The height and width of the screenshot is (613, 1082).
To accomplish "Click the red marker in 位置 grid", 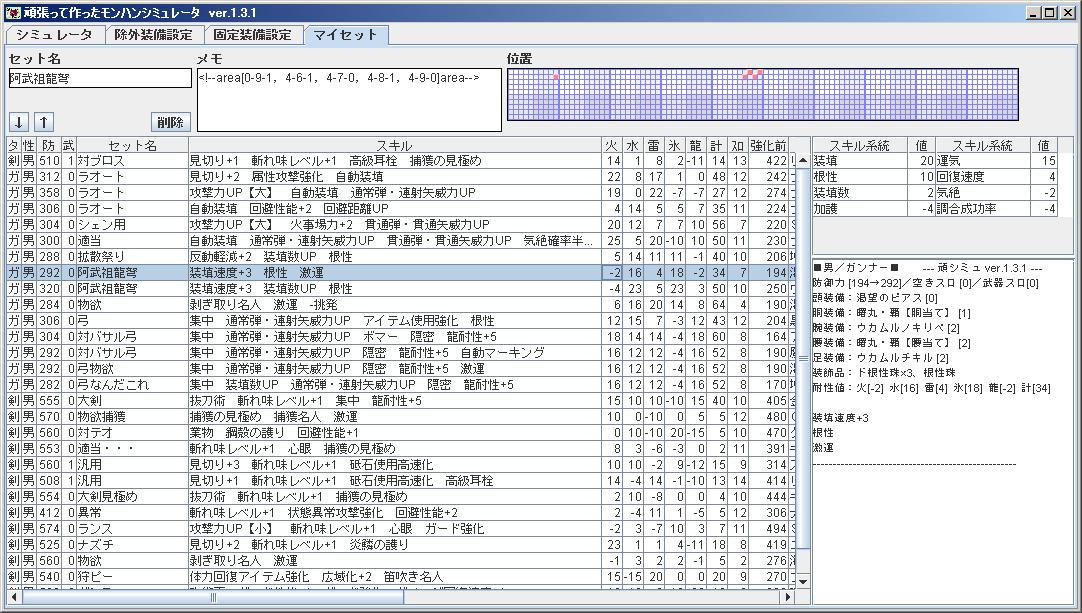I will (x=556, y=77).
